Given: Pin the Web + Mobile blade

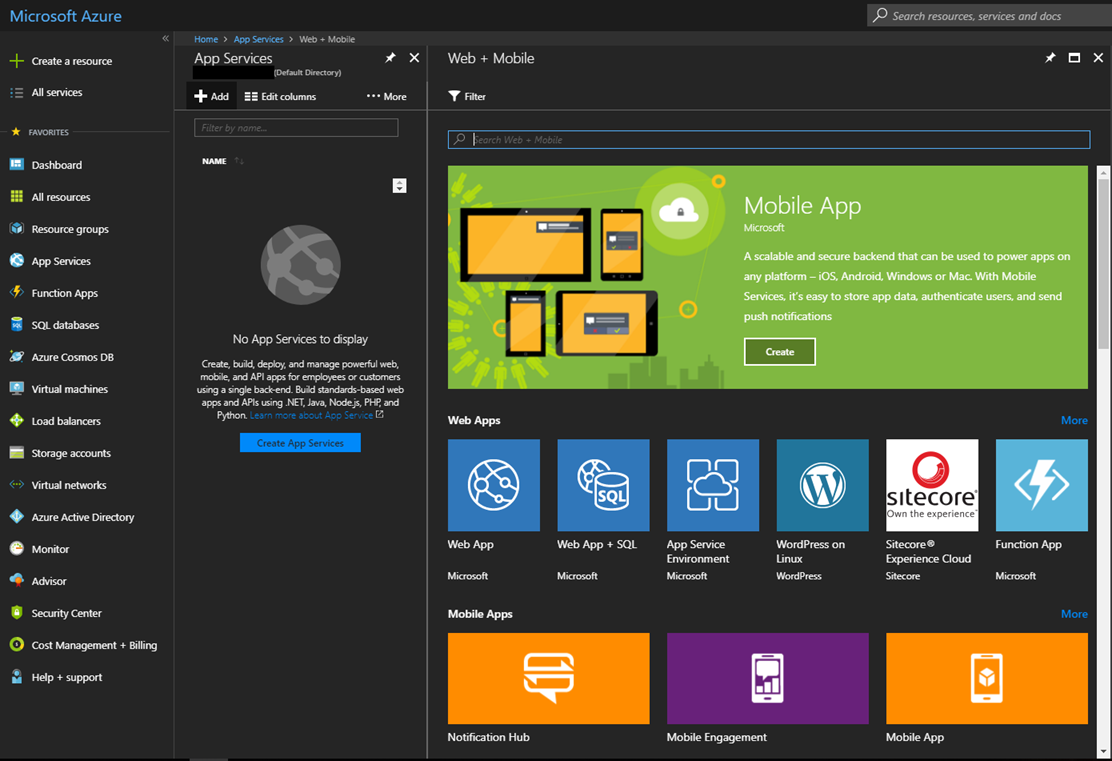Looking at the screenshot, I should tap(1050, 58).
